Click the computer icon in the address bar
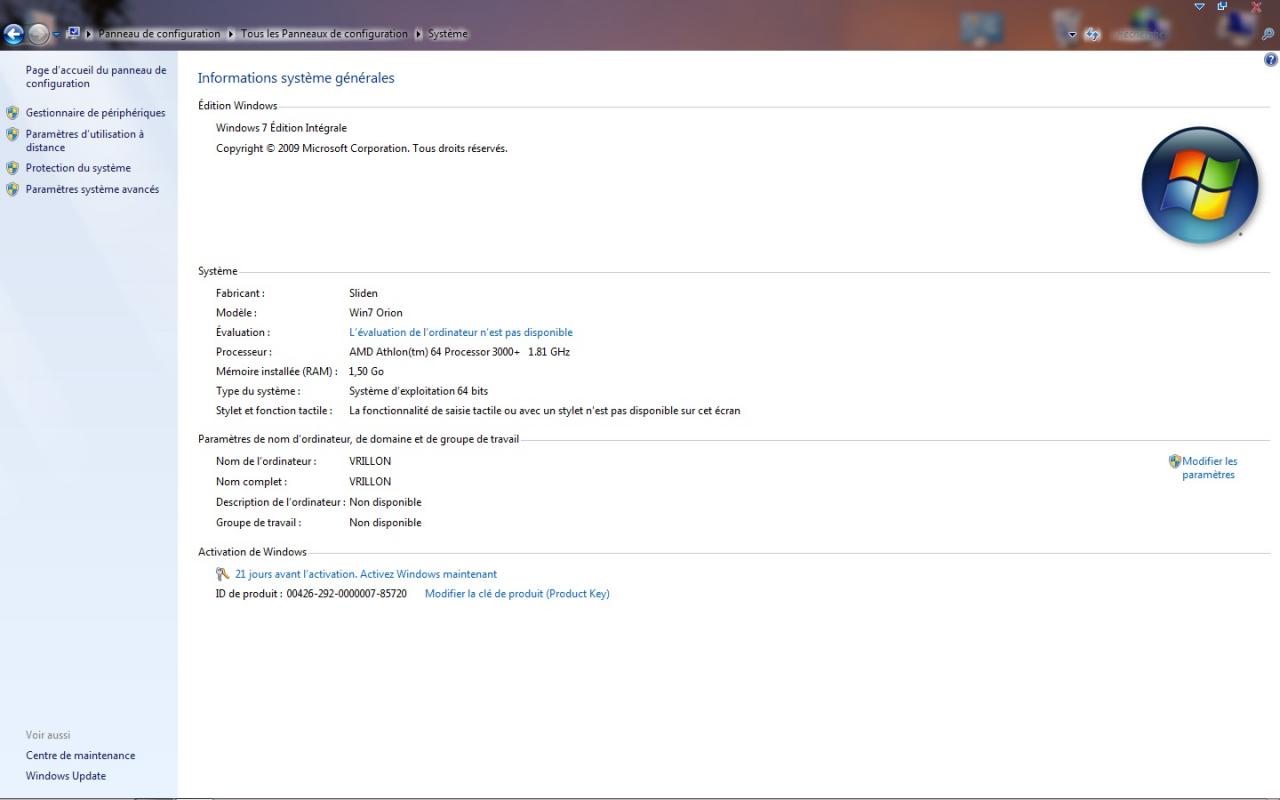The image size is (1280, 800). click(73, 33)
